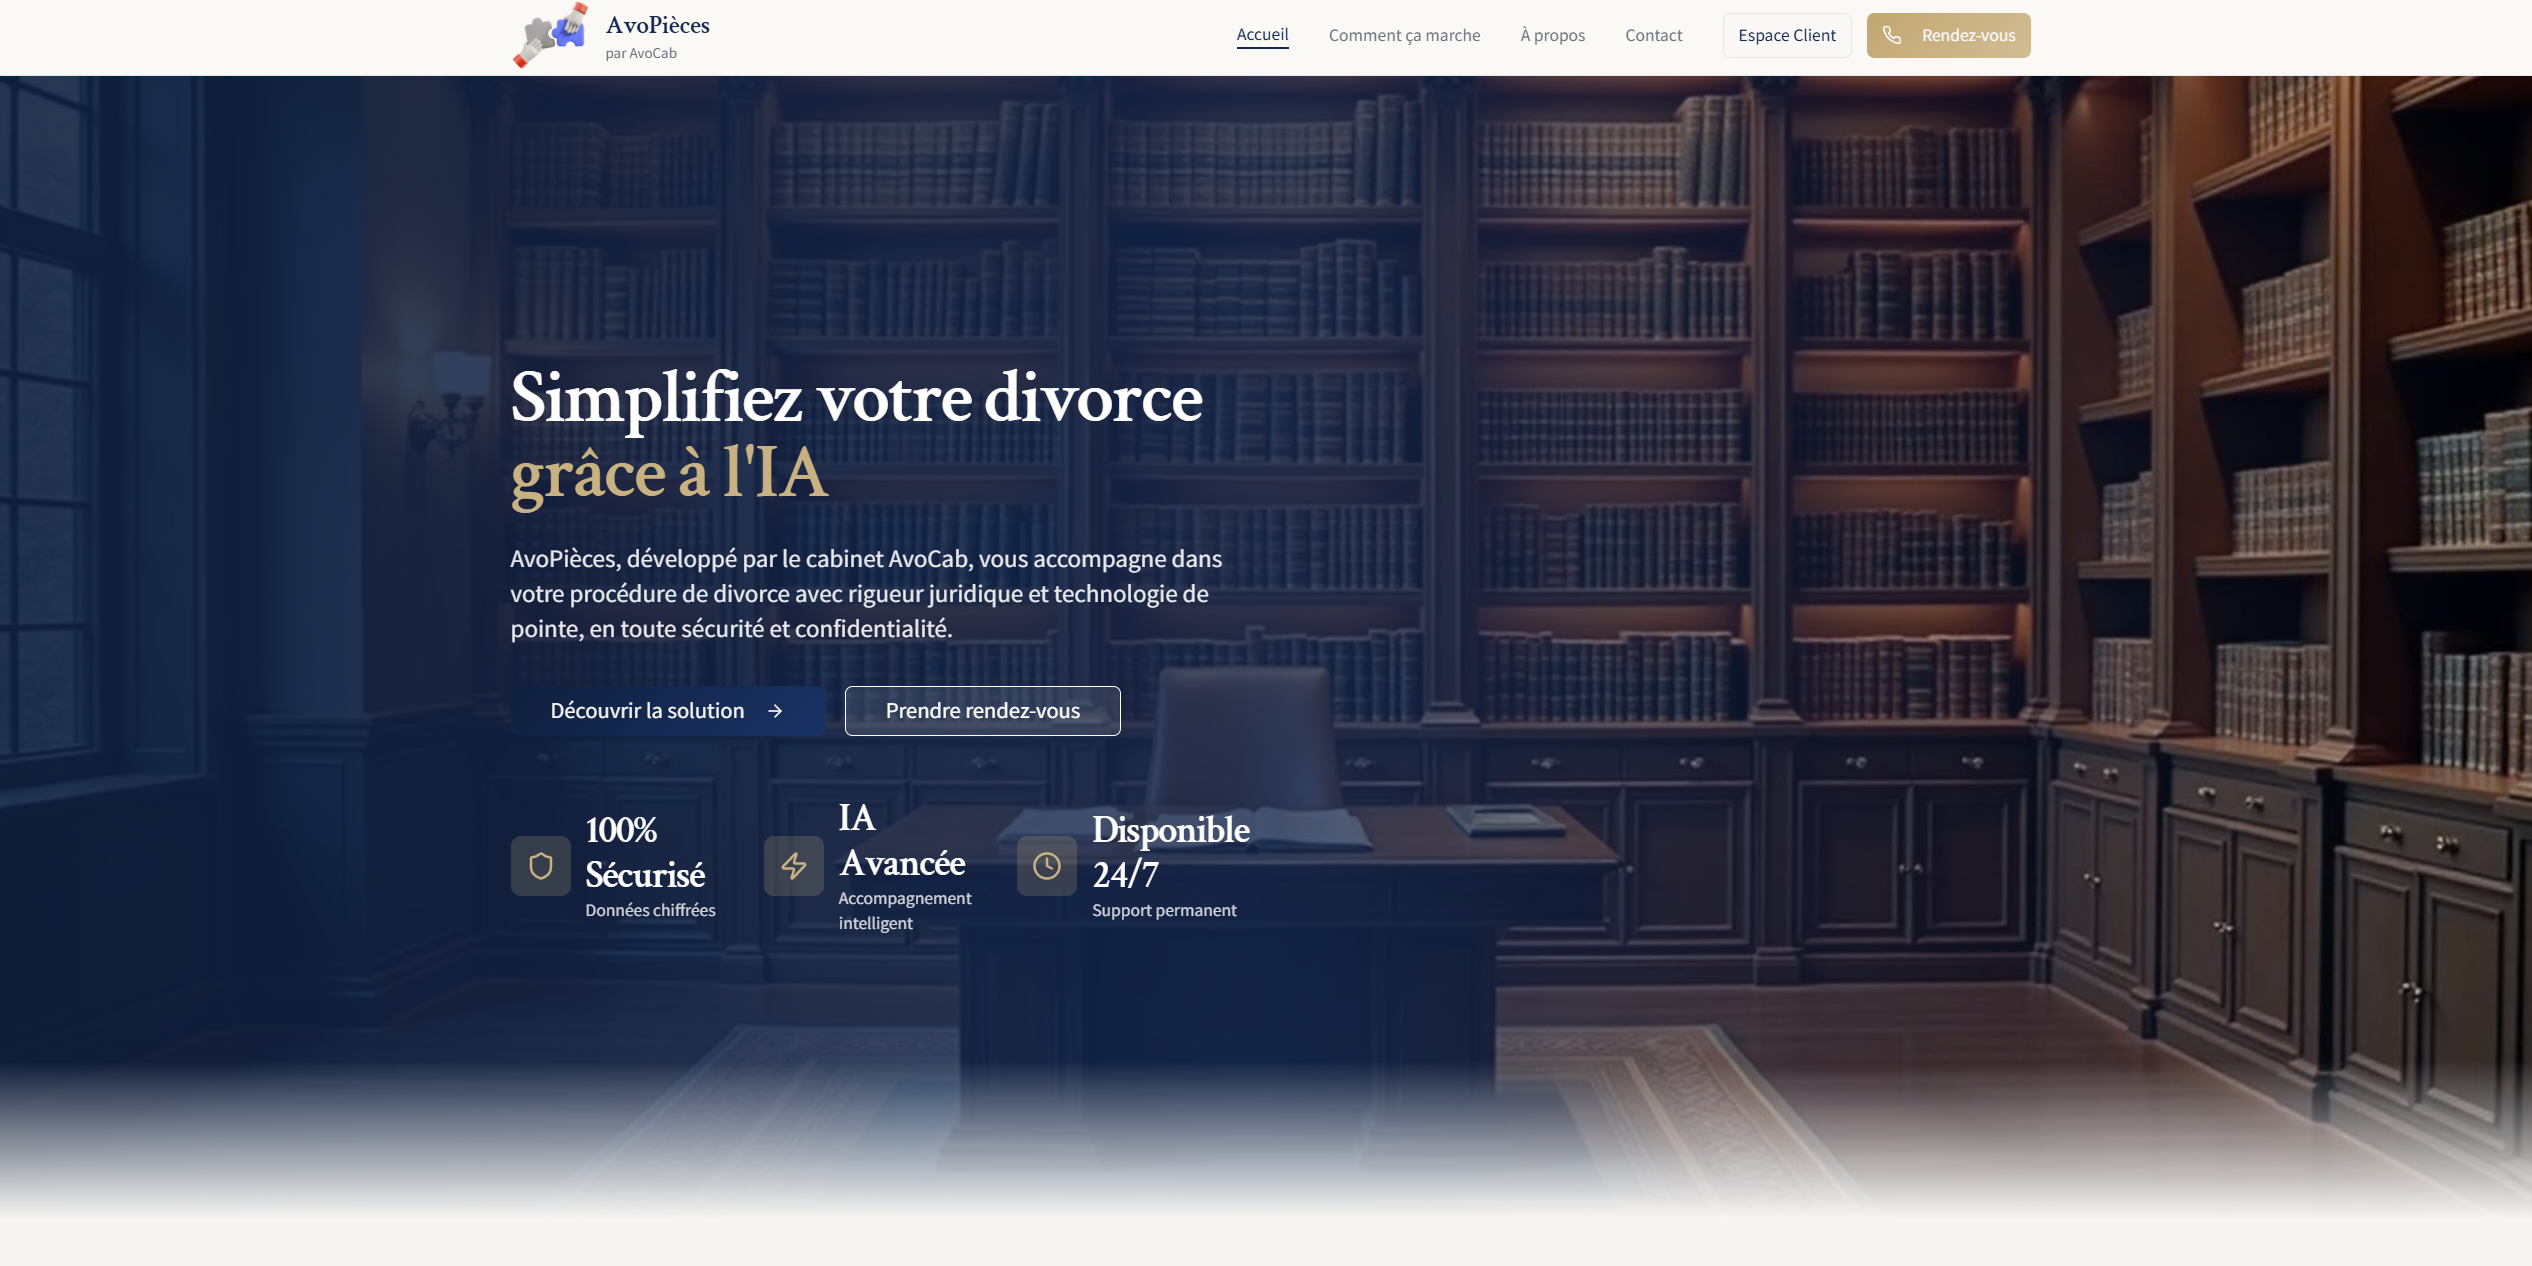This screenshot has height=1266, width=2532.
Task: Click the par AvoCab subtitle
Action: (x=640, y=53)
